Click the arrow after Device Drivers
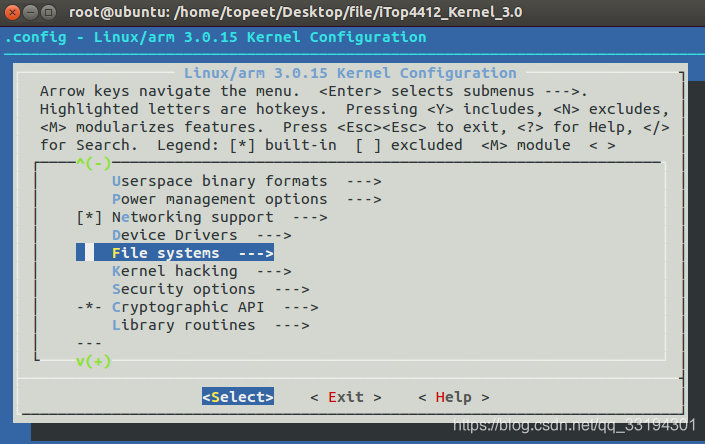Screen dimensions: 705x444 tap(274, 235)
